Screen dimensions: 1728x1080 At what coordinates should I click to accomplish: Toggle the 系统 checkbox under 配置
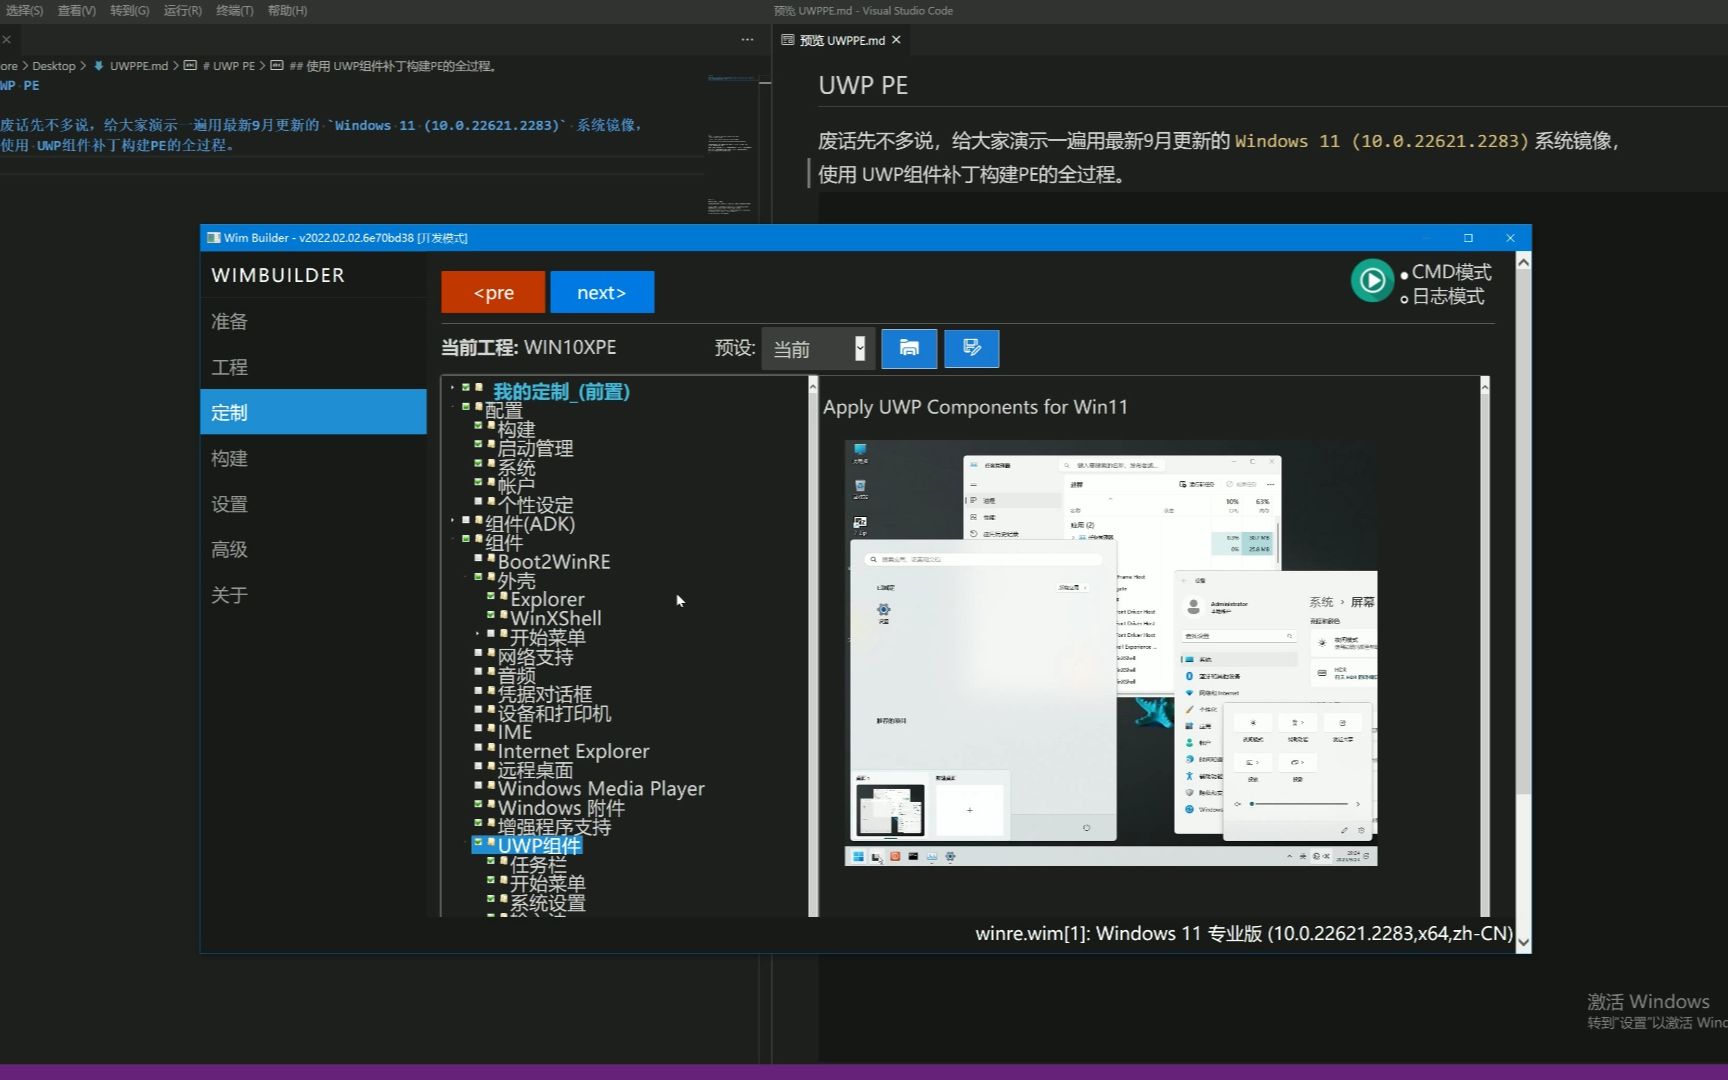[478, 463]
